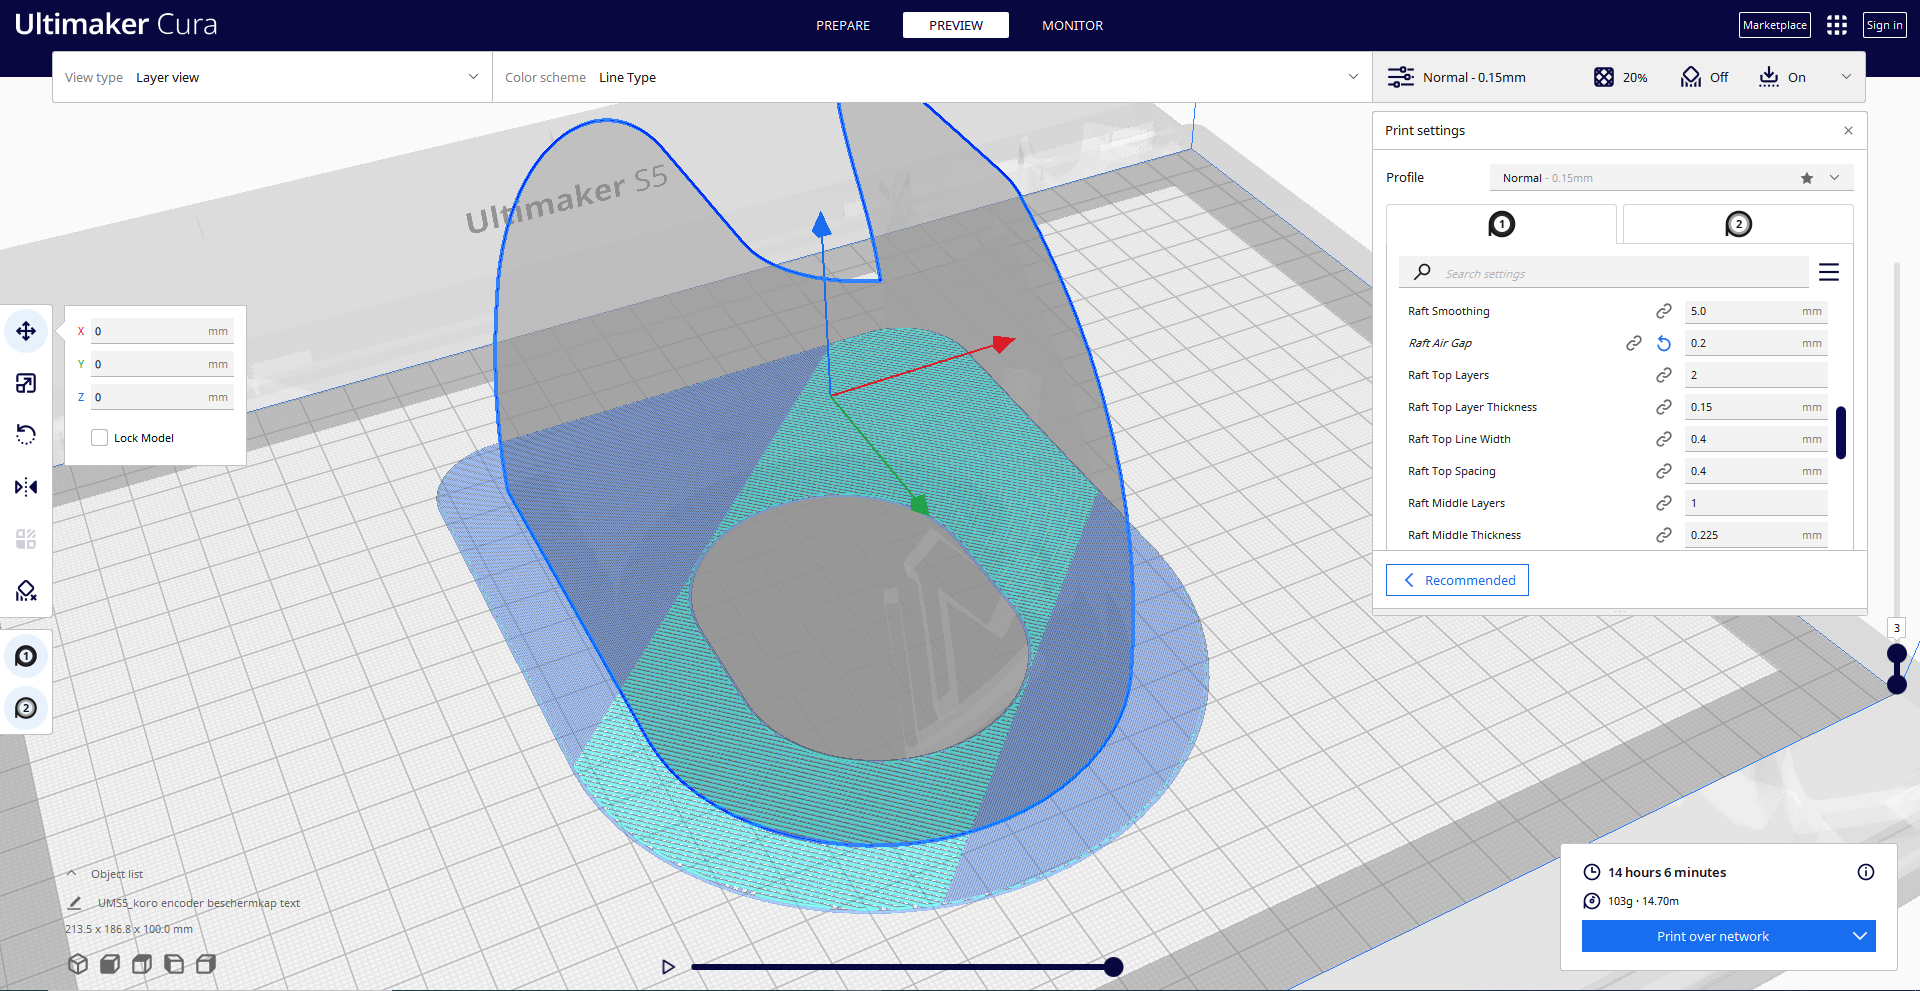Choose Extruder 1 in the left toolbar
The width and height of the screenshot is (1920, 991).
click(26, 656)
